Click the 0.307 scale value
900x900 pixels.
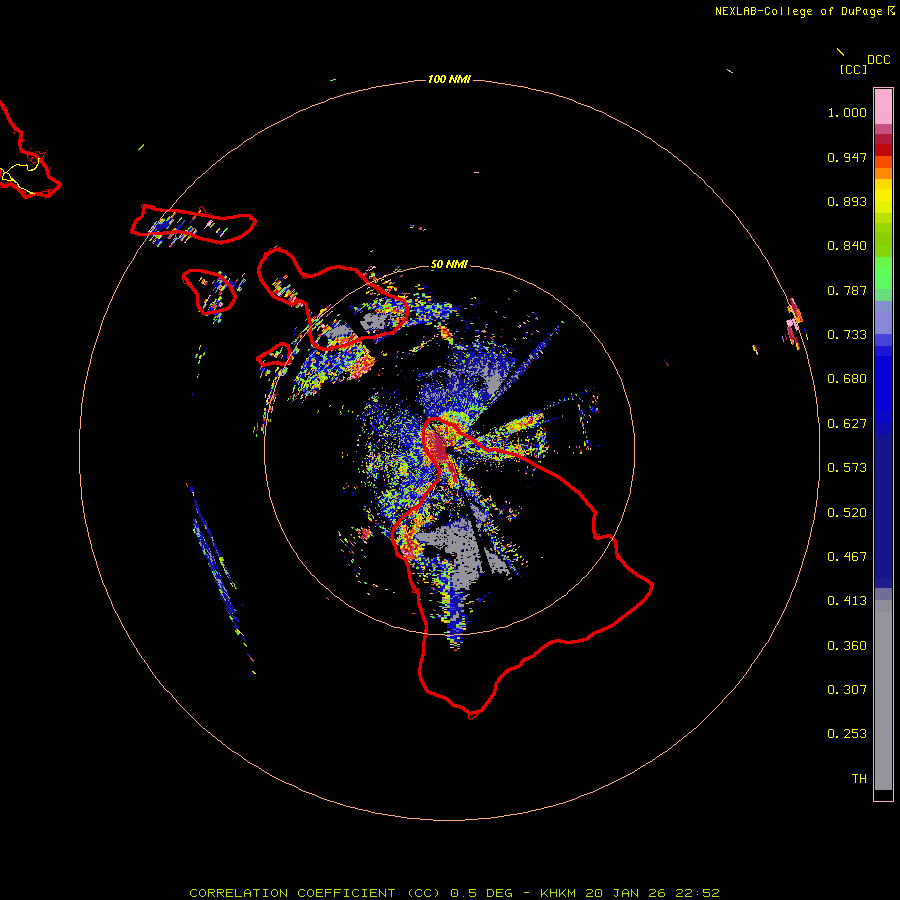pyautogui.click(x=847, y=690)
